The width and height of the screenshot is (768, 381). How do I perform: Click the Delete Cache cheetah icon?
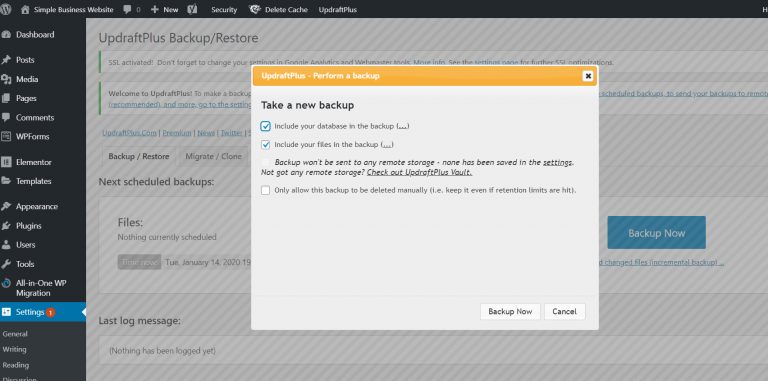(255, 9)
